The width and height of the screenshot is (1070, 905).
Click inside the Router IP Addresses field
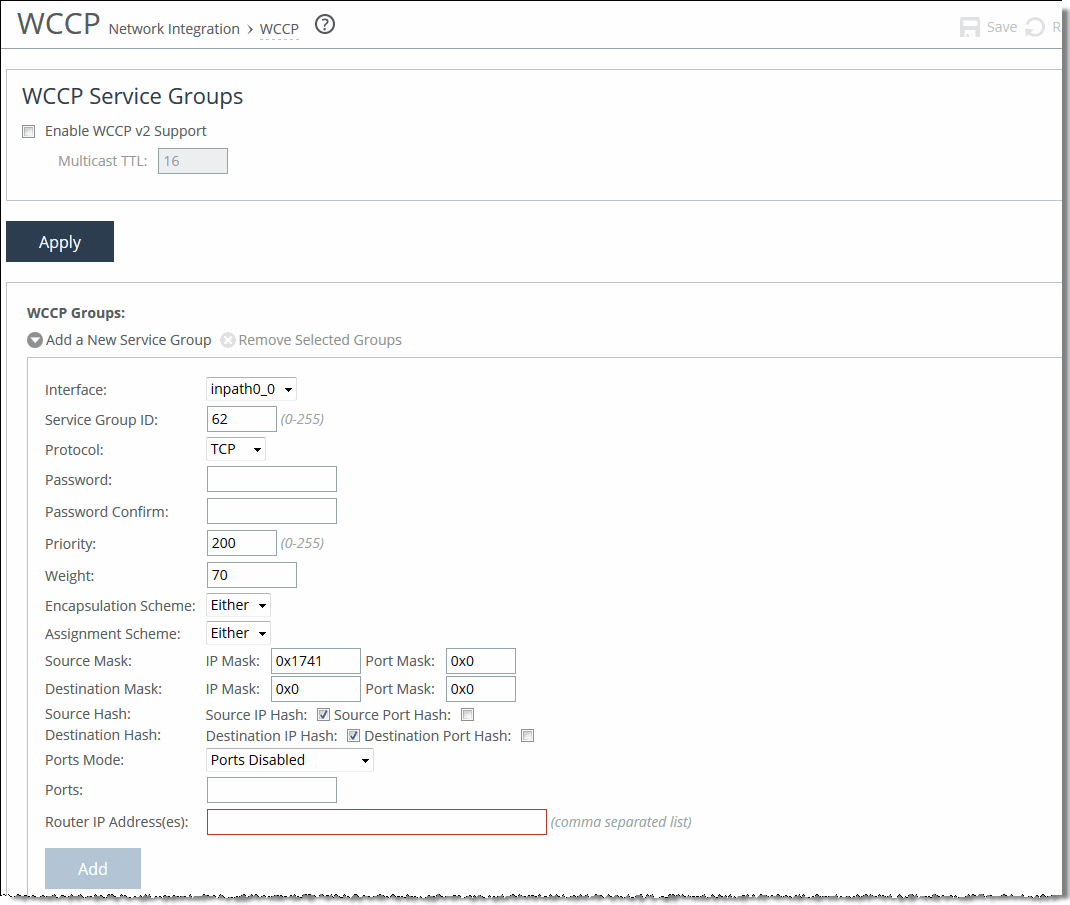click(x=376, y=821)
